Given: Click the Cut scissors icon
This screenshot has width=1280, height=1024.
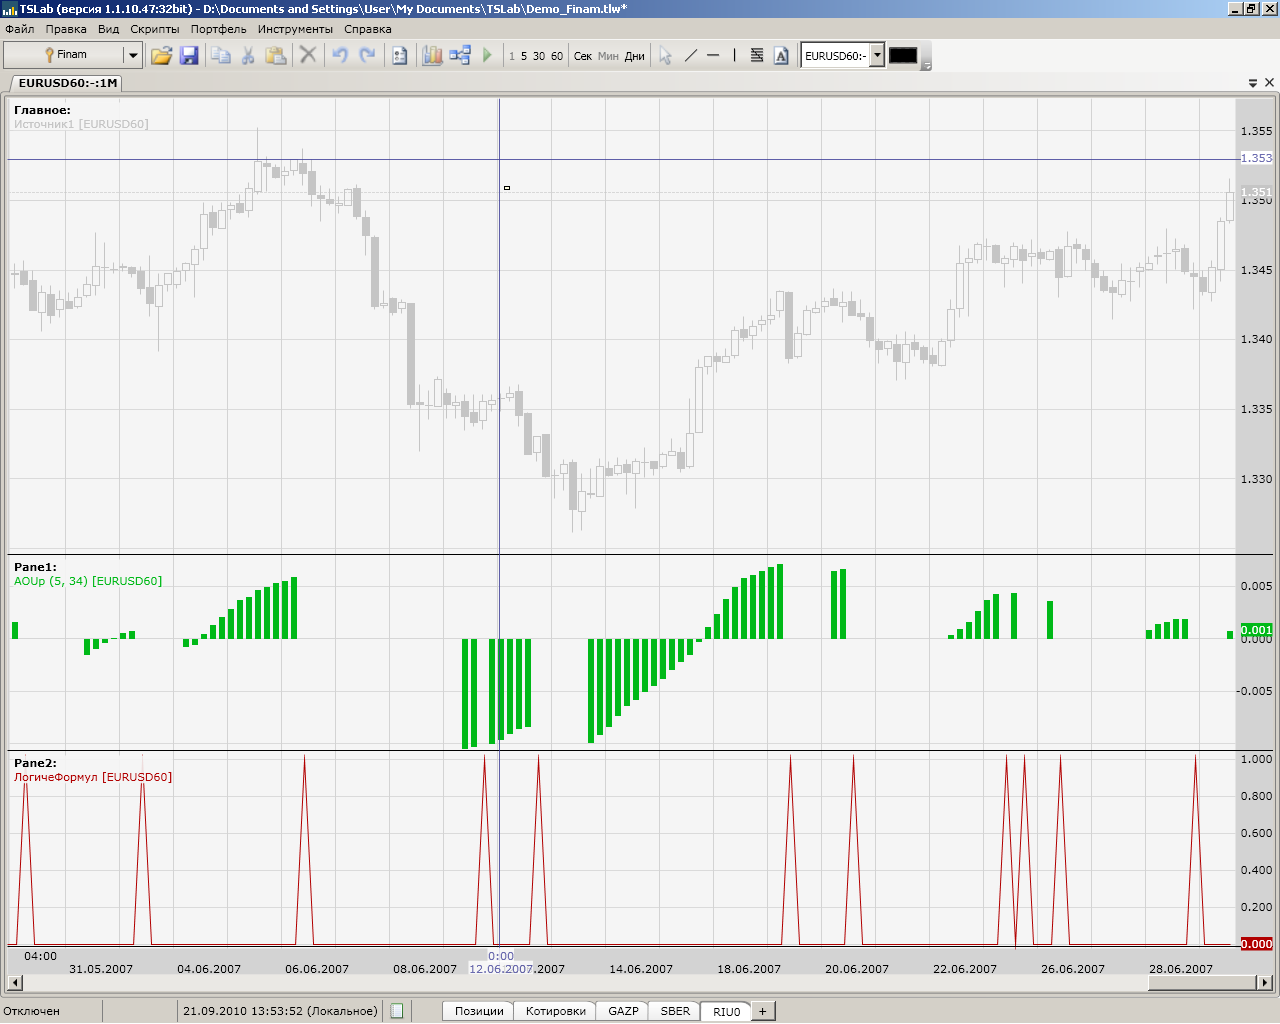Looking at the screenshot, I should [248, 56].
